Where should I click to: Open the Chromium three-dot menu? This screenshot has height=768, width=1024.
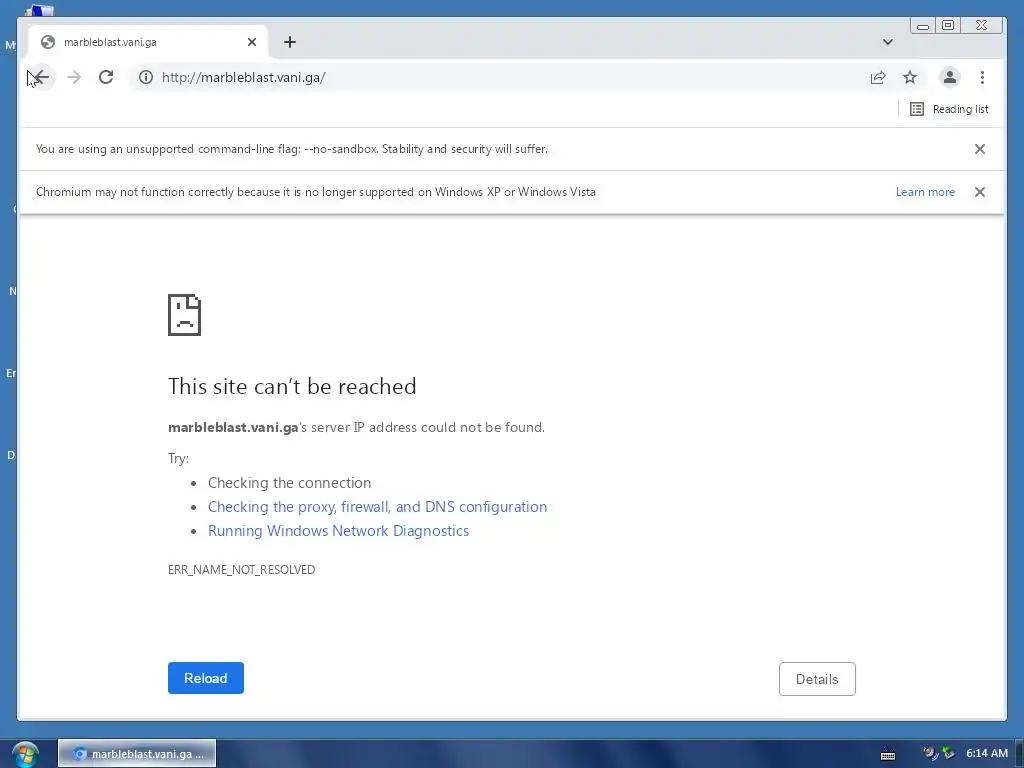[982, 77]
